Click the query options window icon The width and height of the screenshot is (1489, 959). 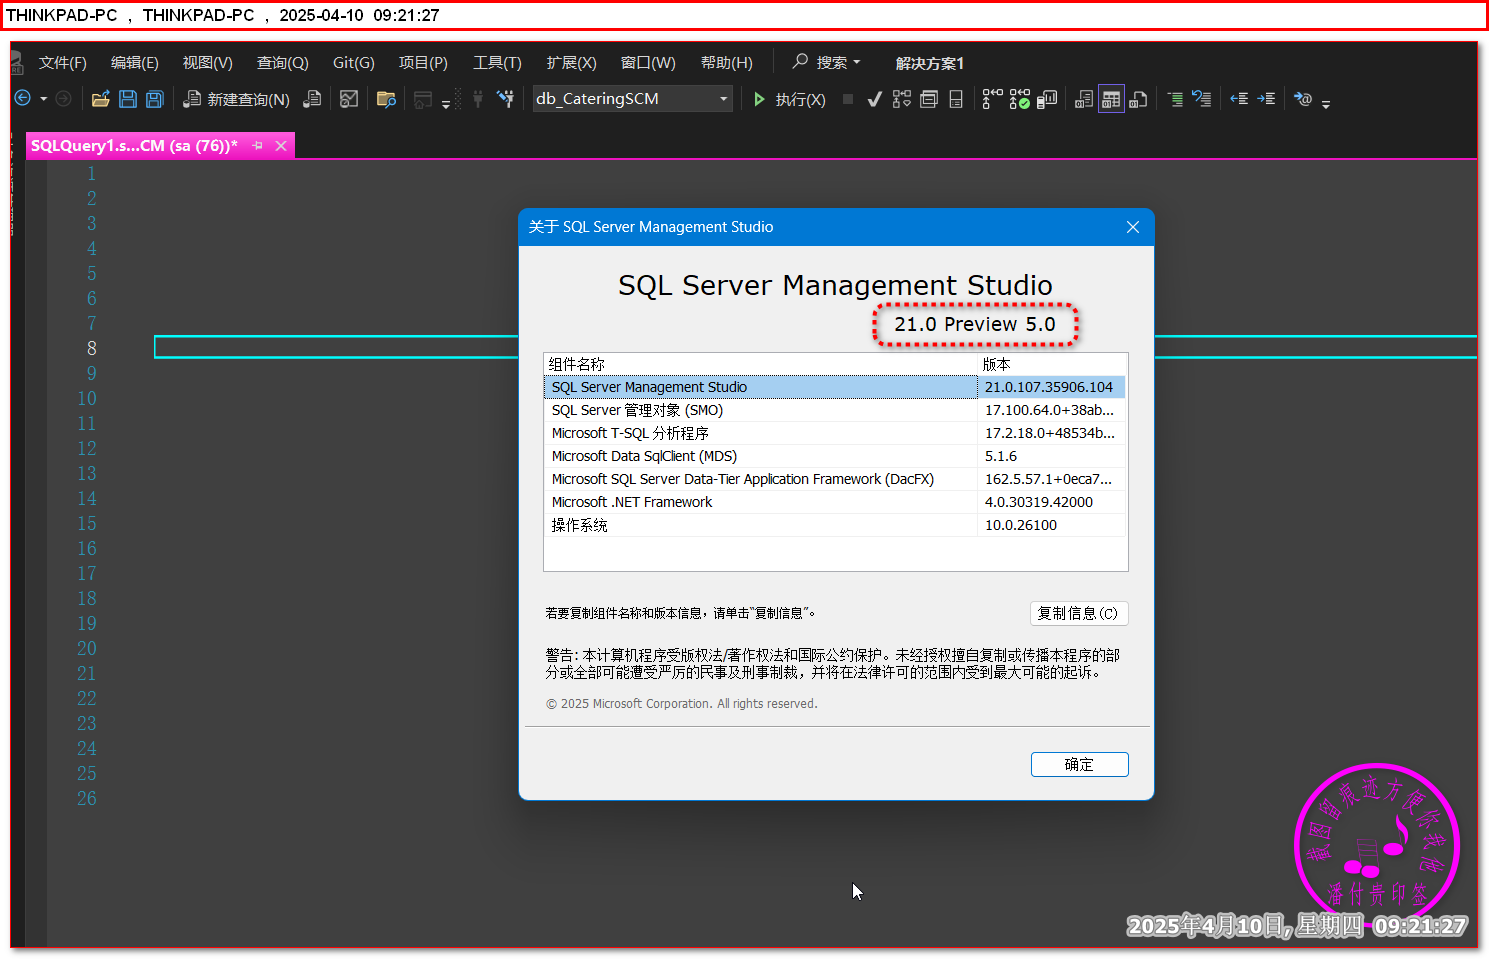pos(929,99)
